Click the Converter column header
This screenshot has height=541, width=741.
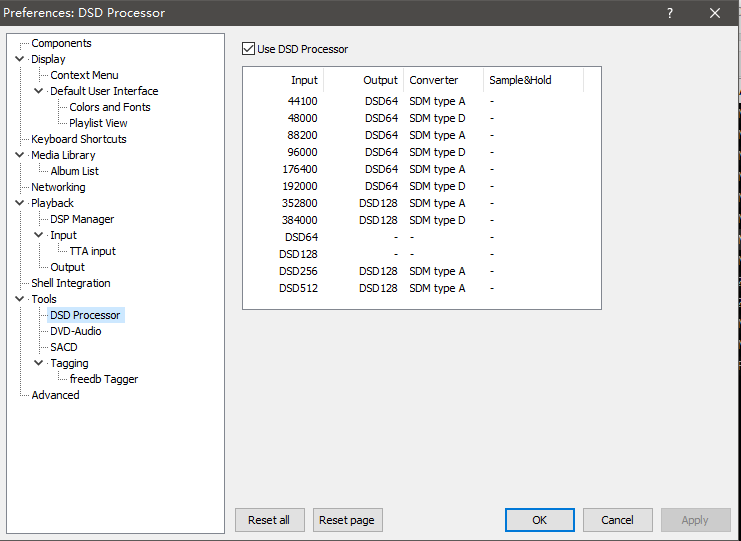click(434, 80)
